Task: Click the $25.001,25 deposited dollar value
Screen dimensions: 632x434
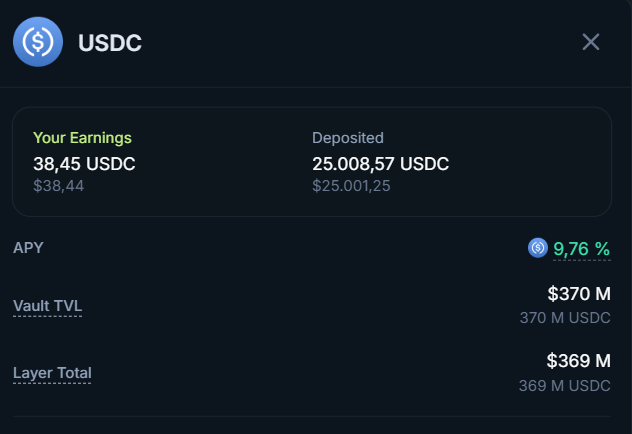Action: (x=352, y=185)
